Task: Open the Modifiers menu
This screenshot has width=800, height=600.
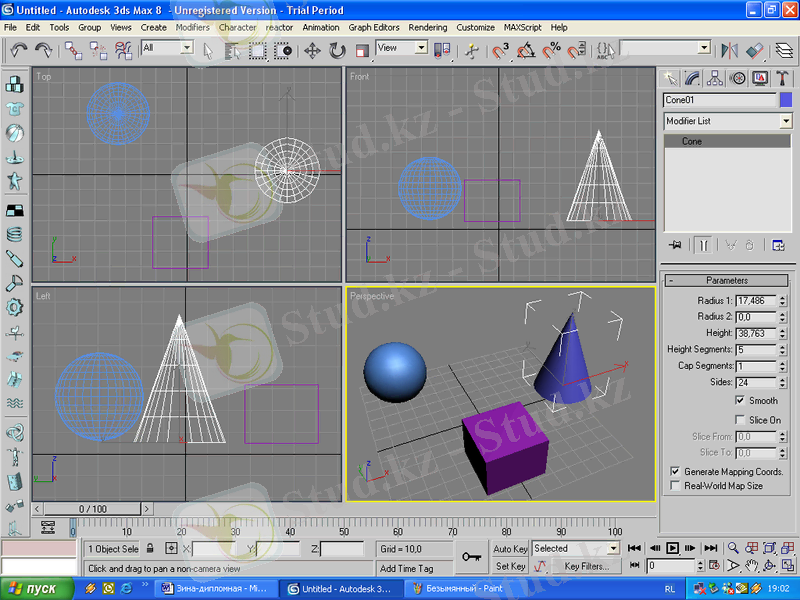Action: coord(192,27)
